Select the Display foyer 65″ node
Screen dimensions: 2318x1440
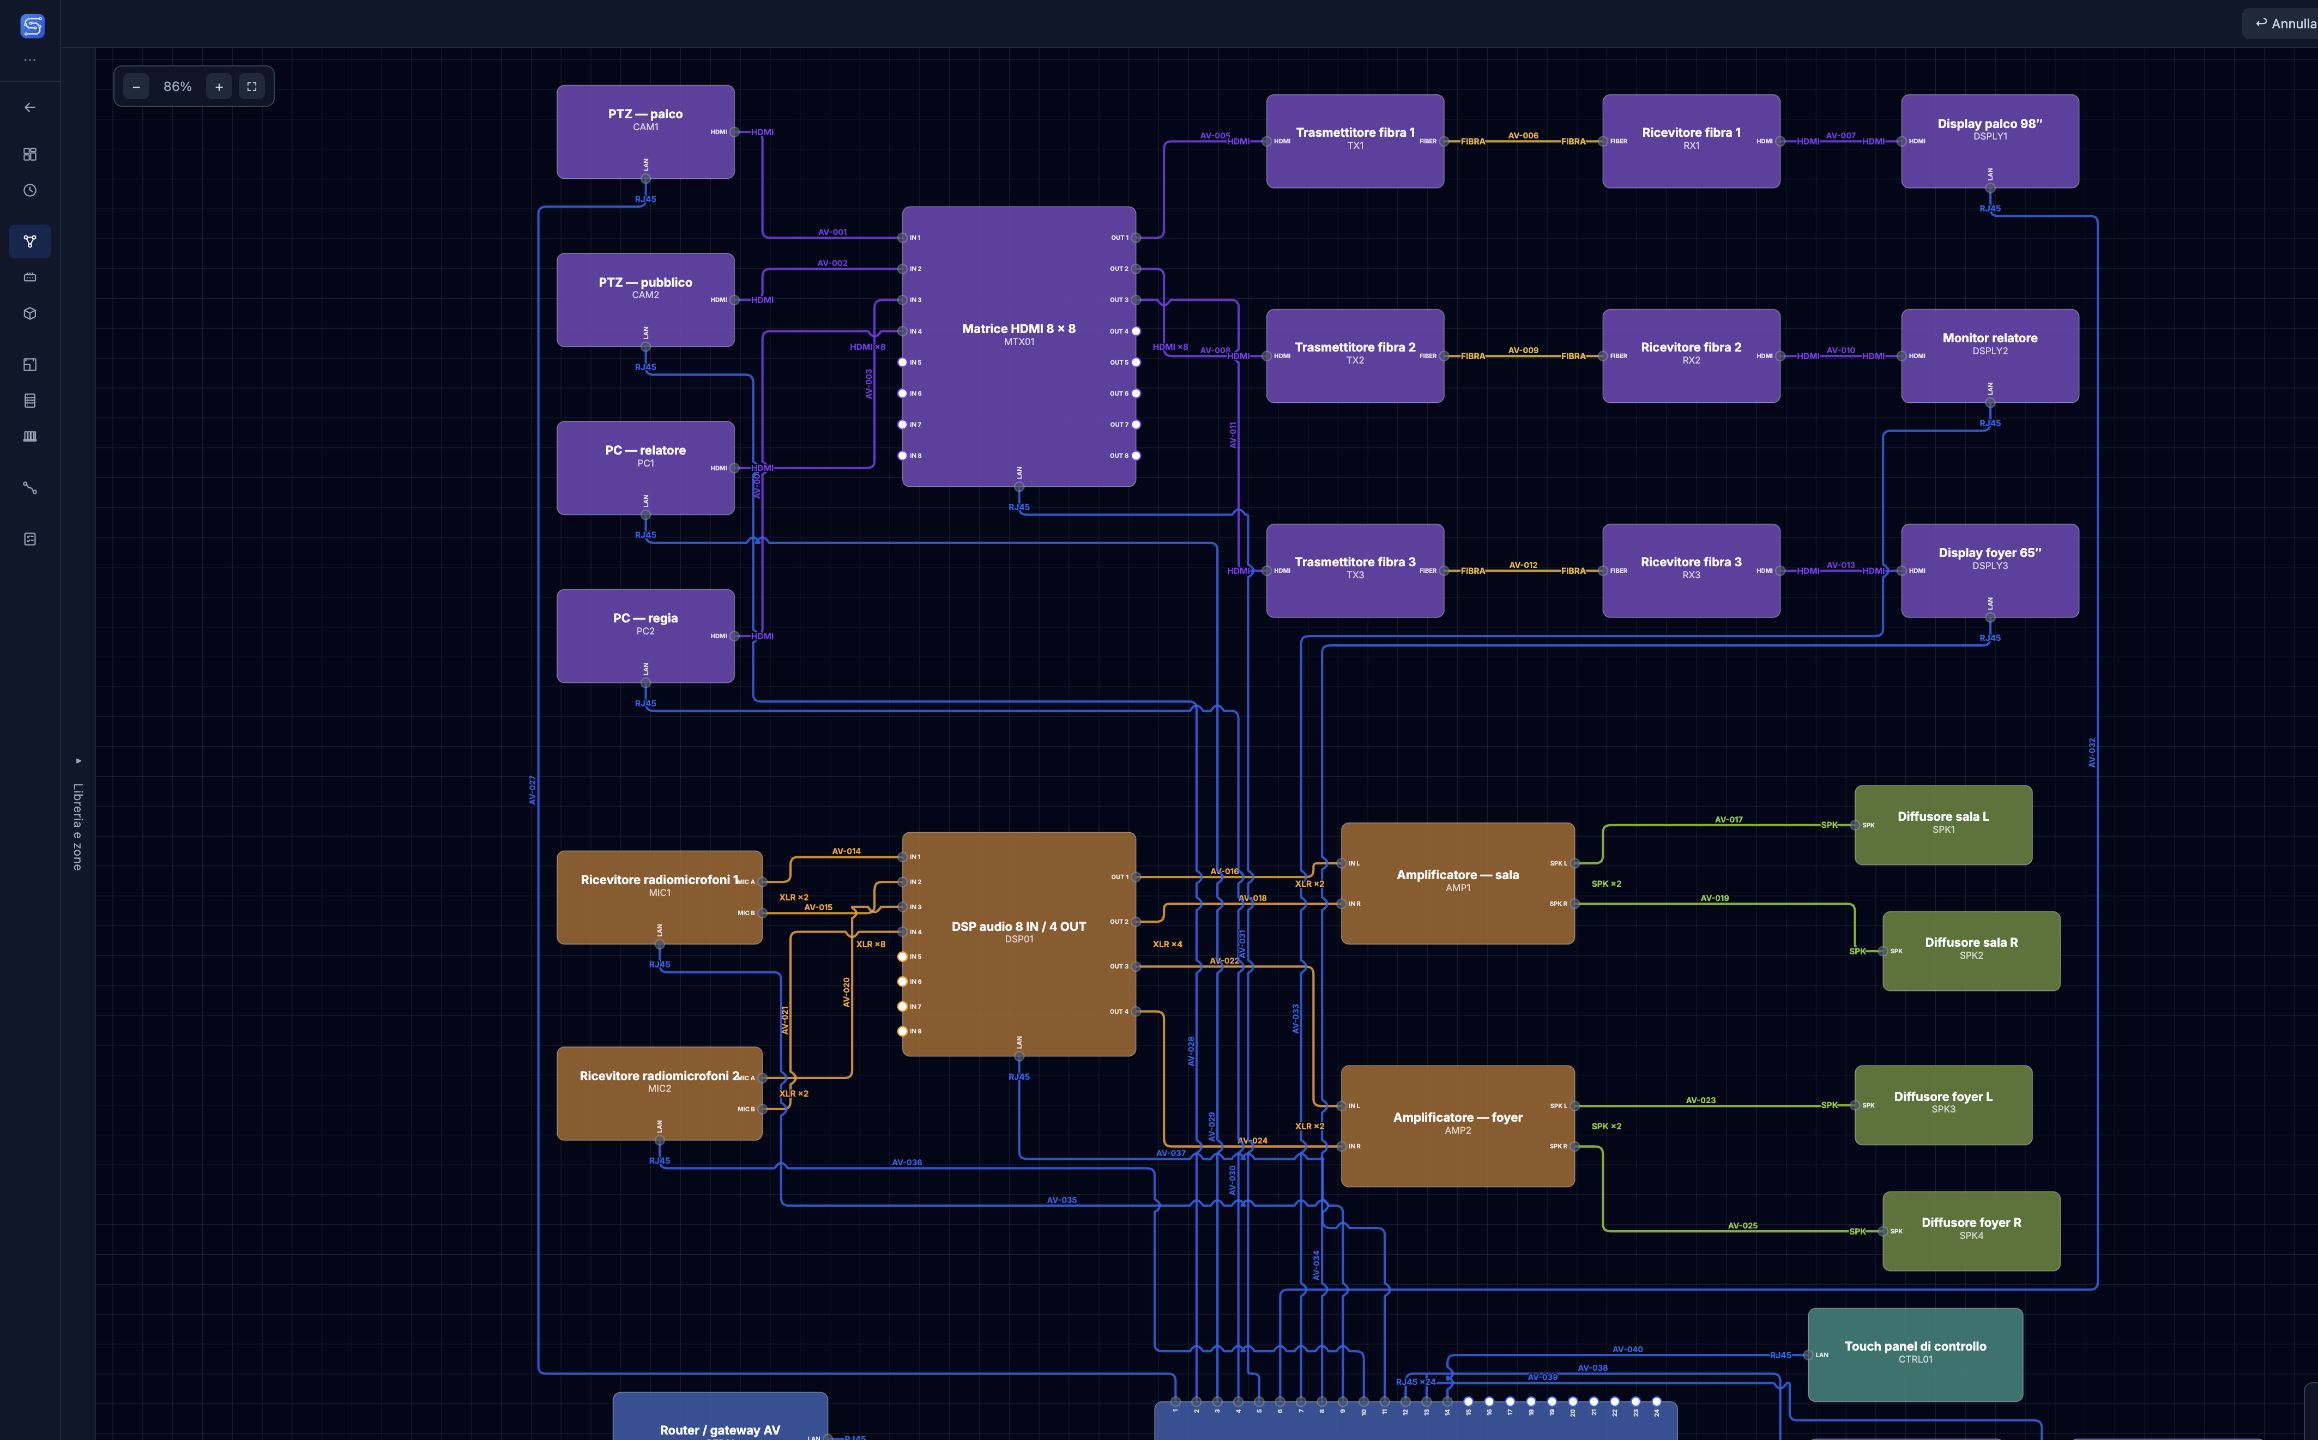click(x=1990, y=571)
